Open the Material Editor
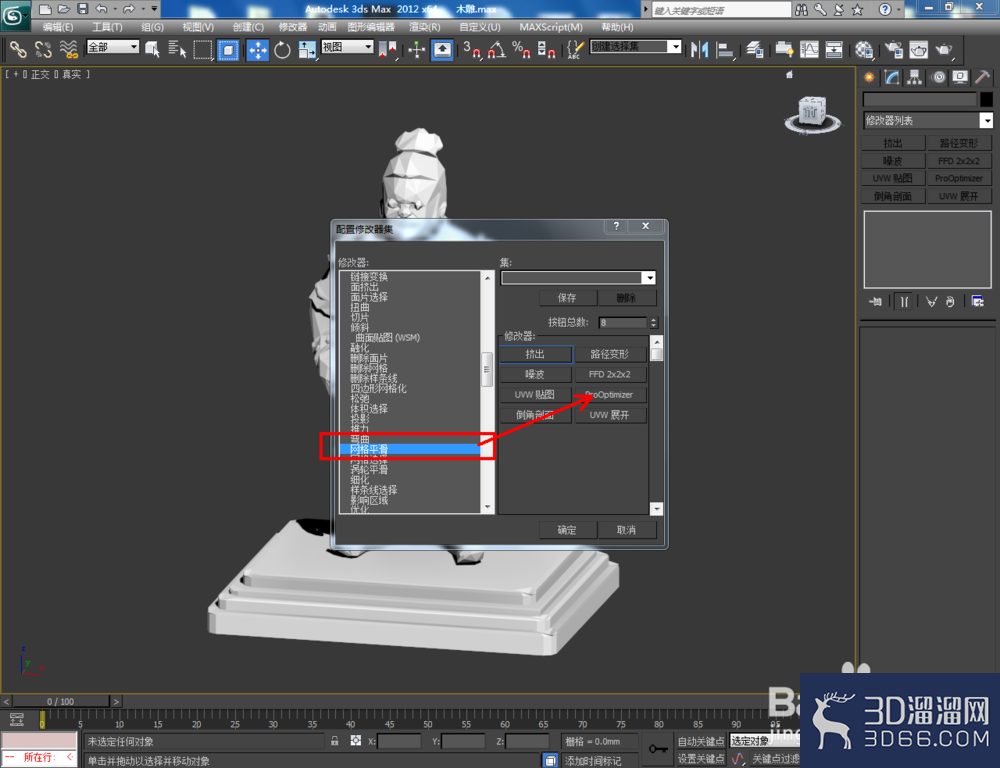Image resolution: width=1000 pixels, height=768 pixels. tap(864, 49)
